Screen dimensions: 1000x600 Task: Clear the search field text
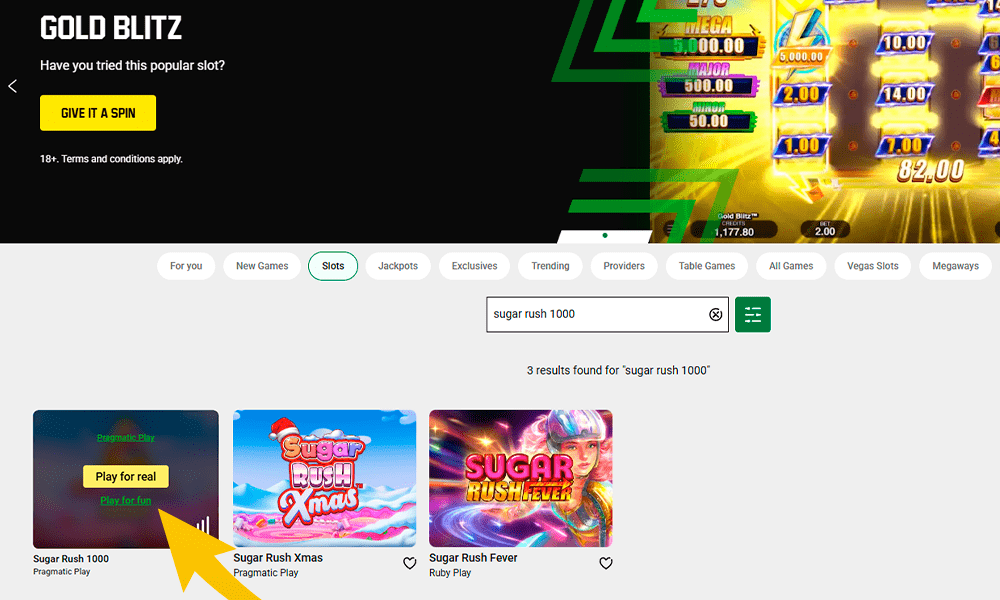715,314
